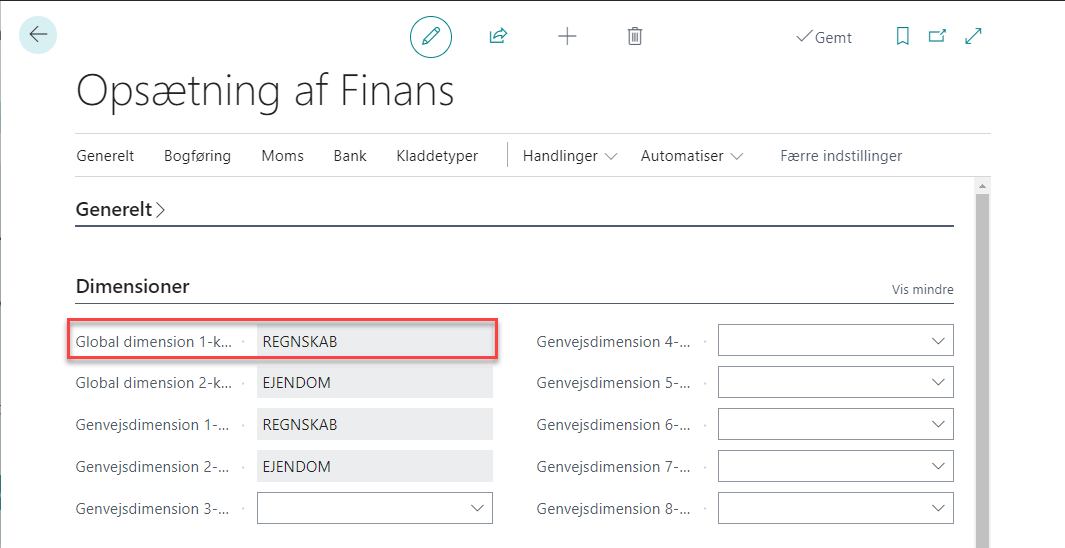Open Genvejsdimension 4 dropdown

pos(836,340)
